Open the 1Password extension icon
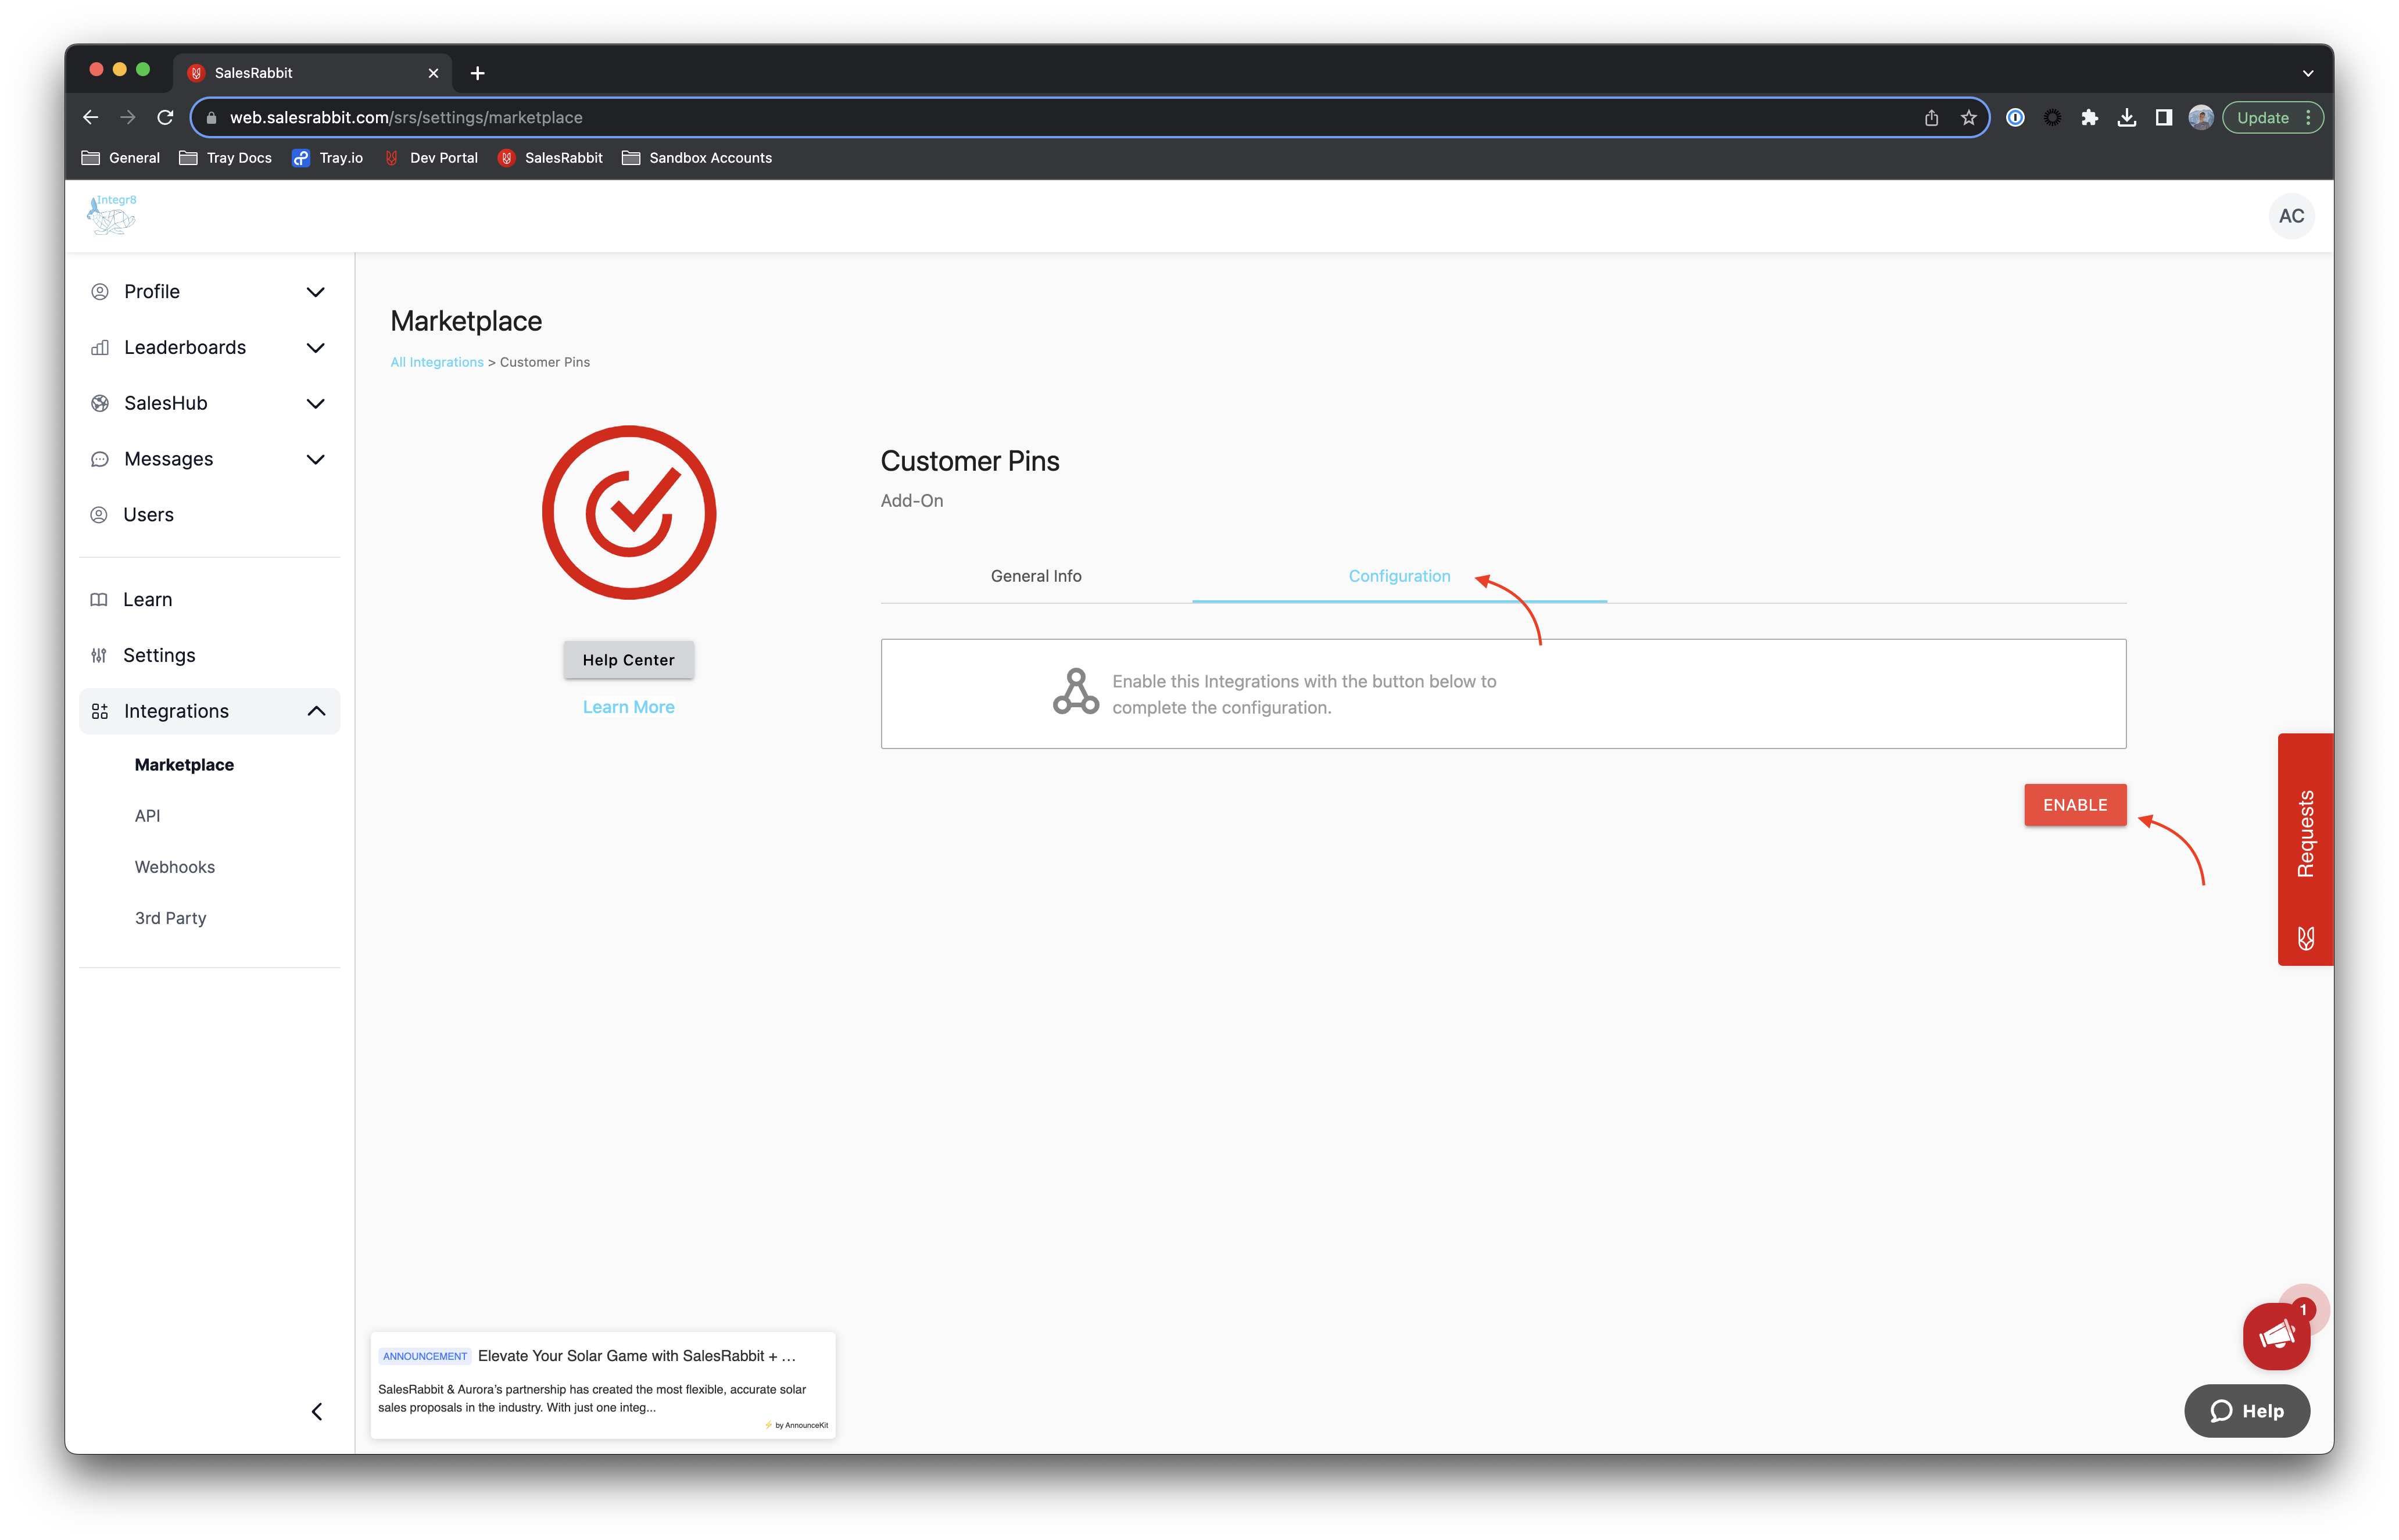The height and width of the screenshot is (1540, 2399). pyautogui.click(x=2015, y=118)
